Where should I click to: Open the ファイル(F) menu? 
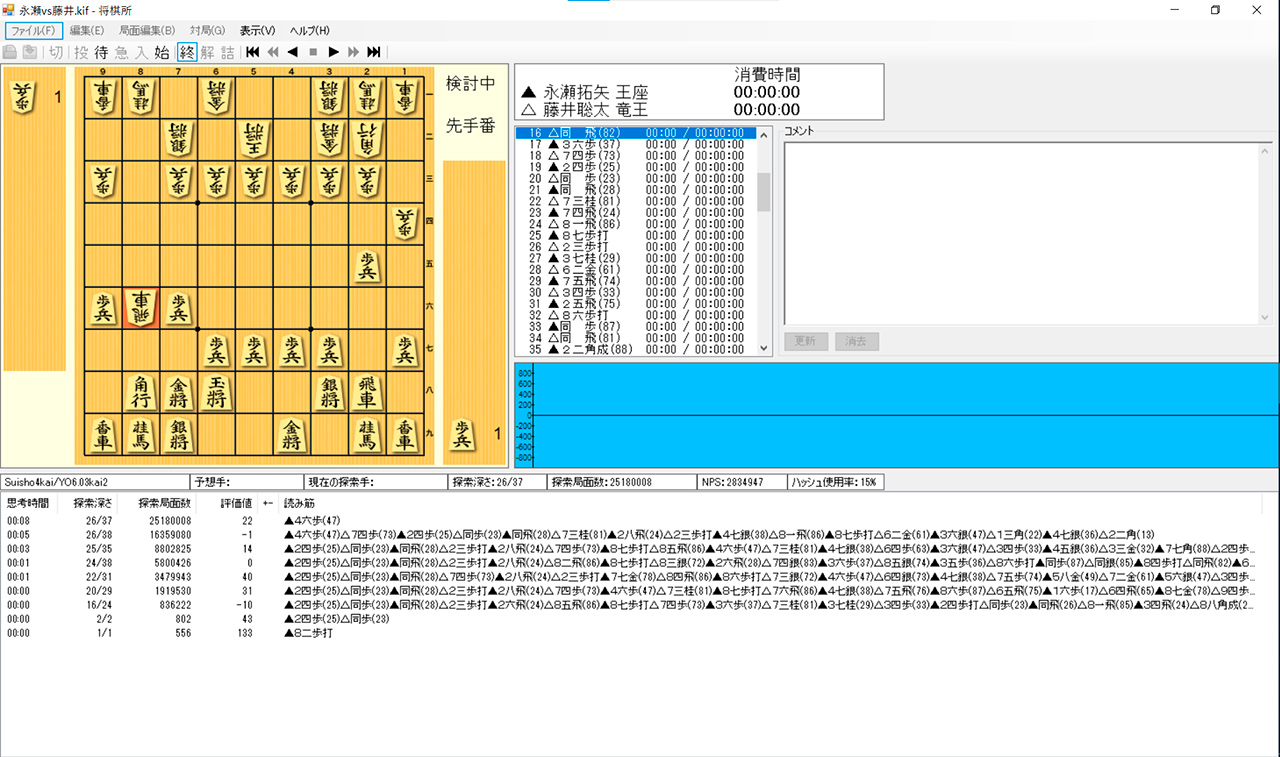(x=33, y=30)
